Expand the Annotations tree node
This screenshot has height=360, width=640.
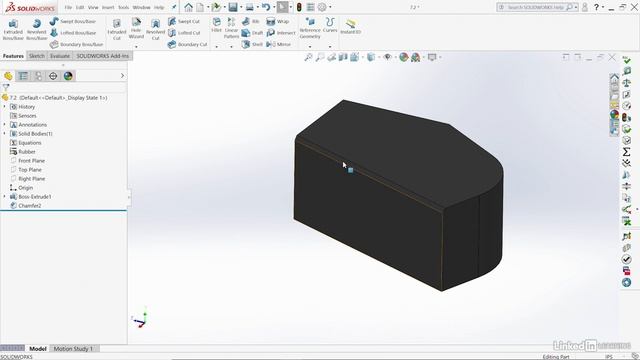click(x=4, y=124)
